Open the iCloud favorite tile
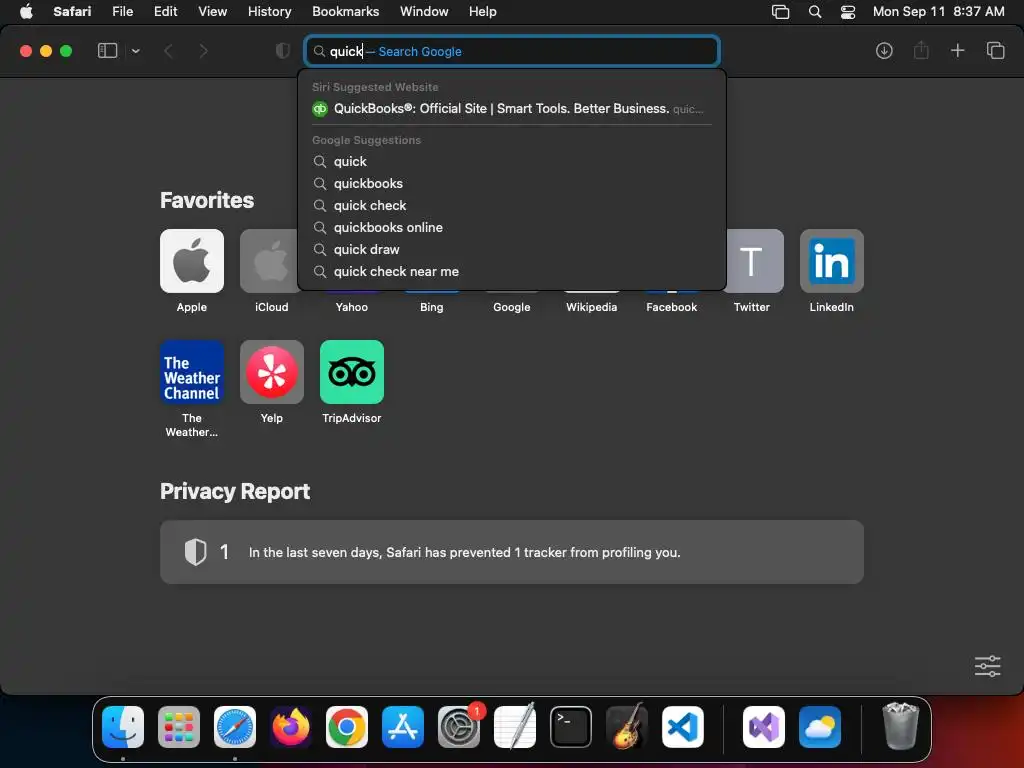The image size is (1024, 768). [x=271, y=261]
